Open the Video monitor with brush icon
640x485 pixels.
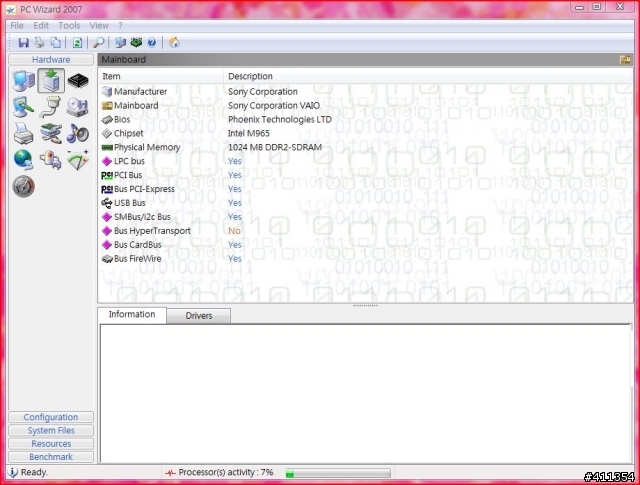coord(24,107)
